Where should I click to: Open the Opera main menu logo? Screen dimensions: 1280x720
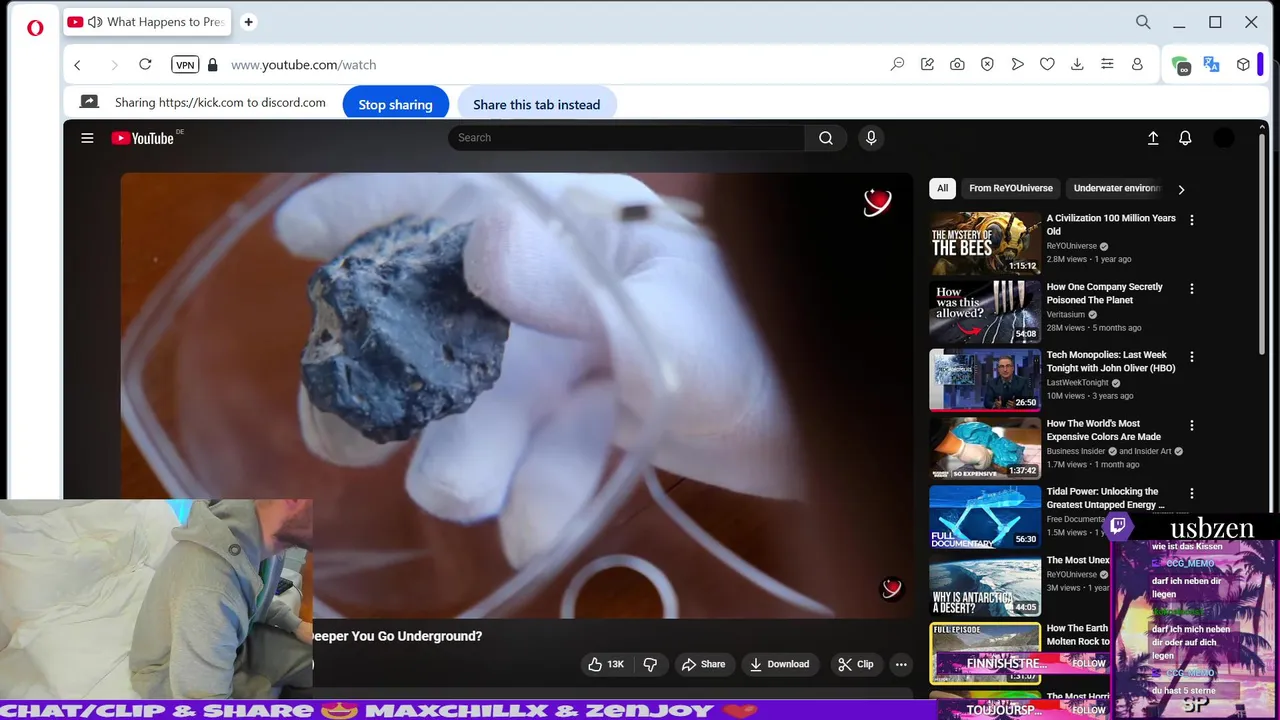click(35, 28)
